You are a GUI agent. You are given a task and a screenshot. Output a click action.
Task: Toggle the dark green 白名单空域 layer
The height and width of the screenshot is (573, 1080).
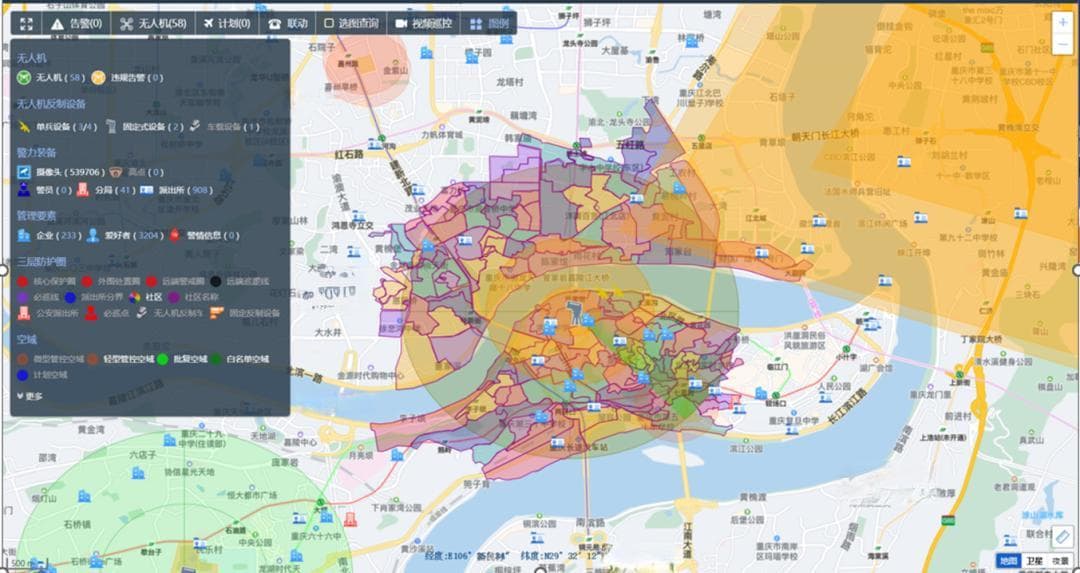239,359
